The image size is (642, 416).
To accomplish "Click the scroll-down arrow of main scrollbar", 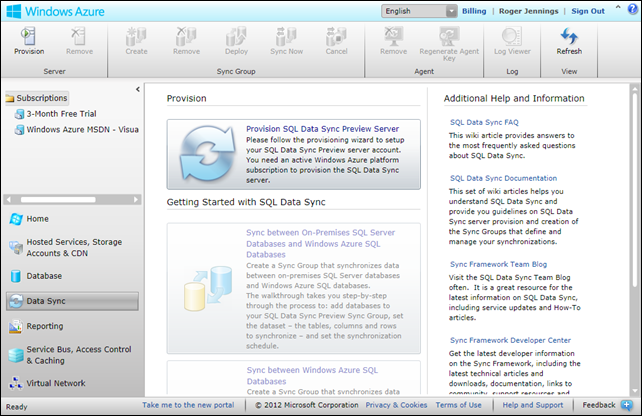I will 634,391.
